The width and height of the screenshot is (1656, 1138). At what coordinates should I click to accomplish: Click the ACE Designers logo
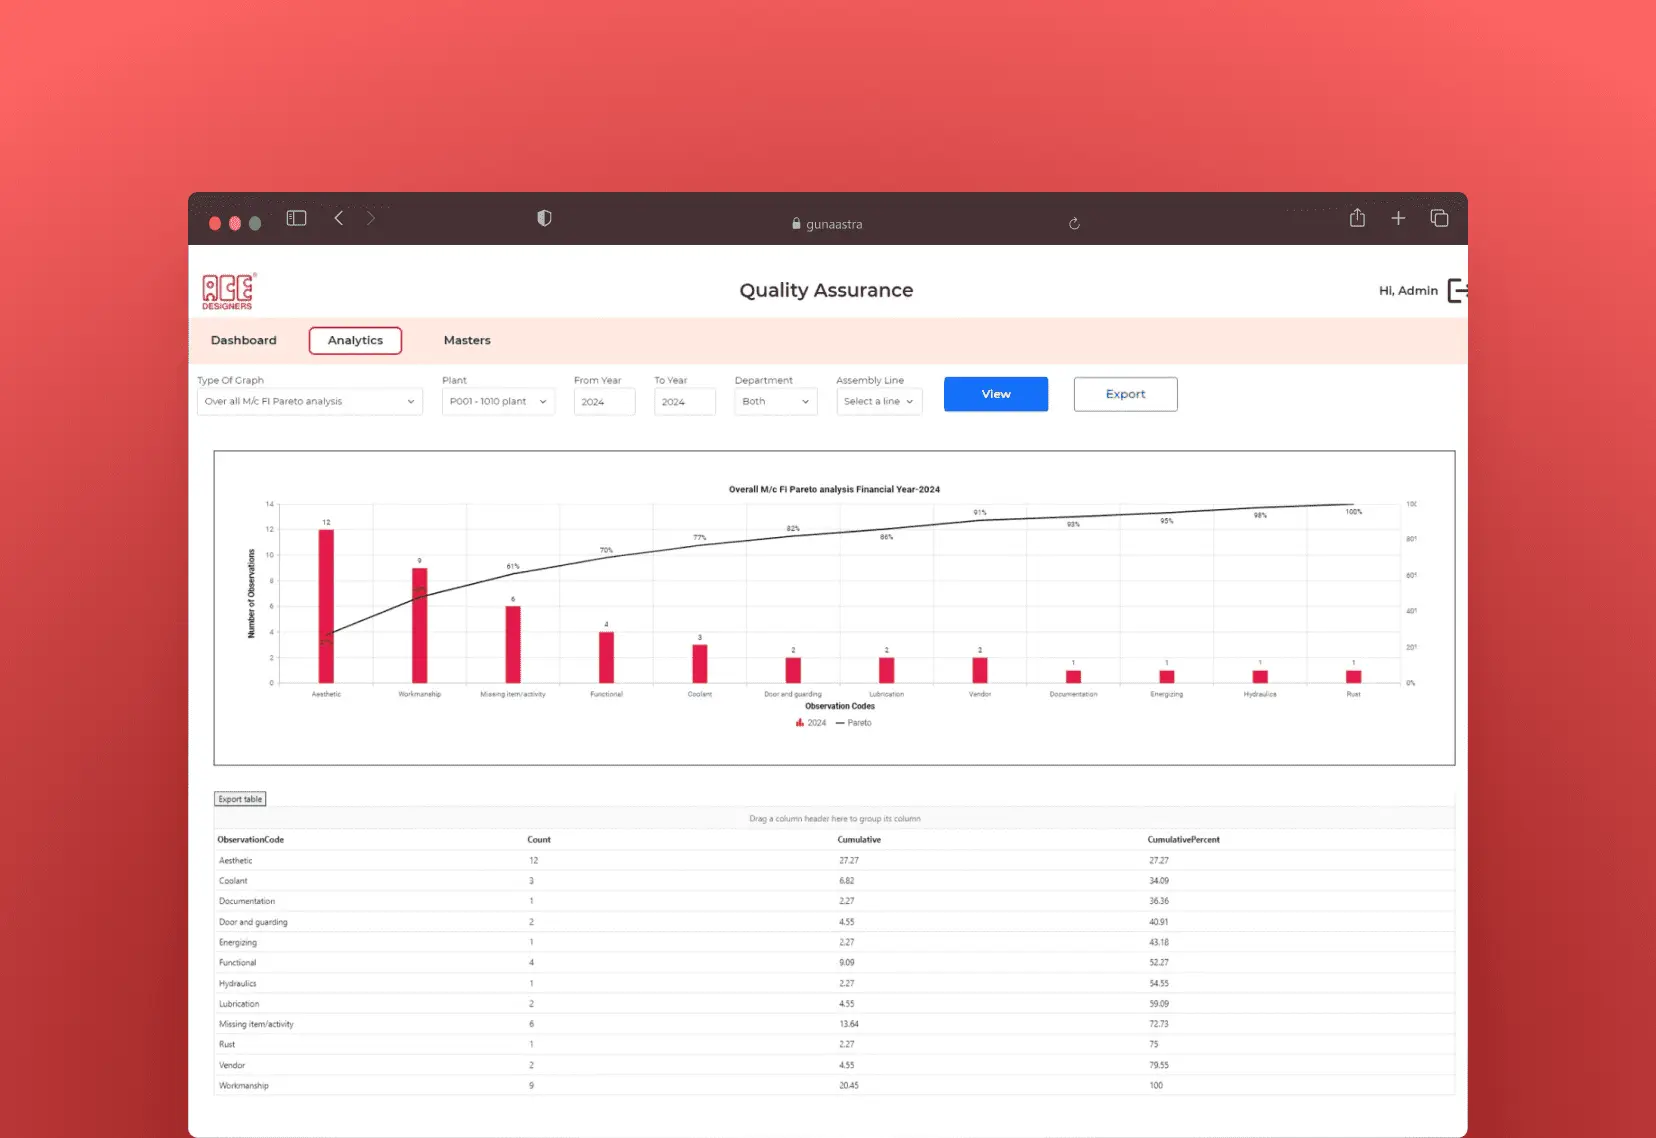(x=229, y=291)
